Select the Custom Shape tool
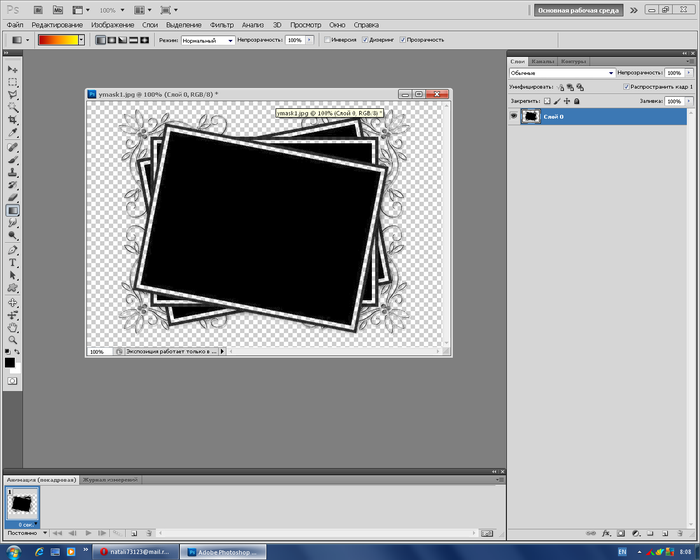This screenshot has width=700, height=560. tap(12, 288)
